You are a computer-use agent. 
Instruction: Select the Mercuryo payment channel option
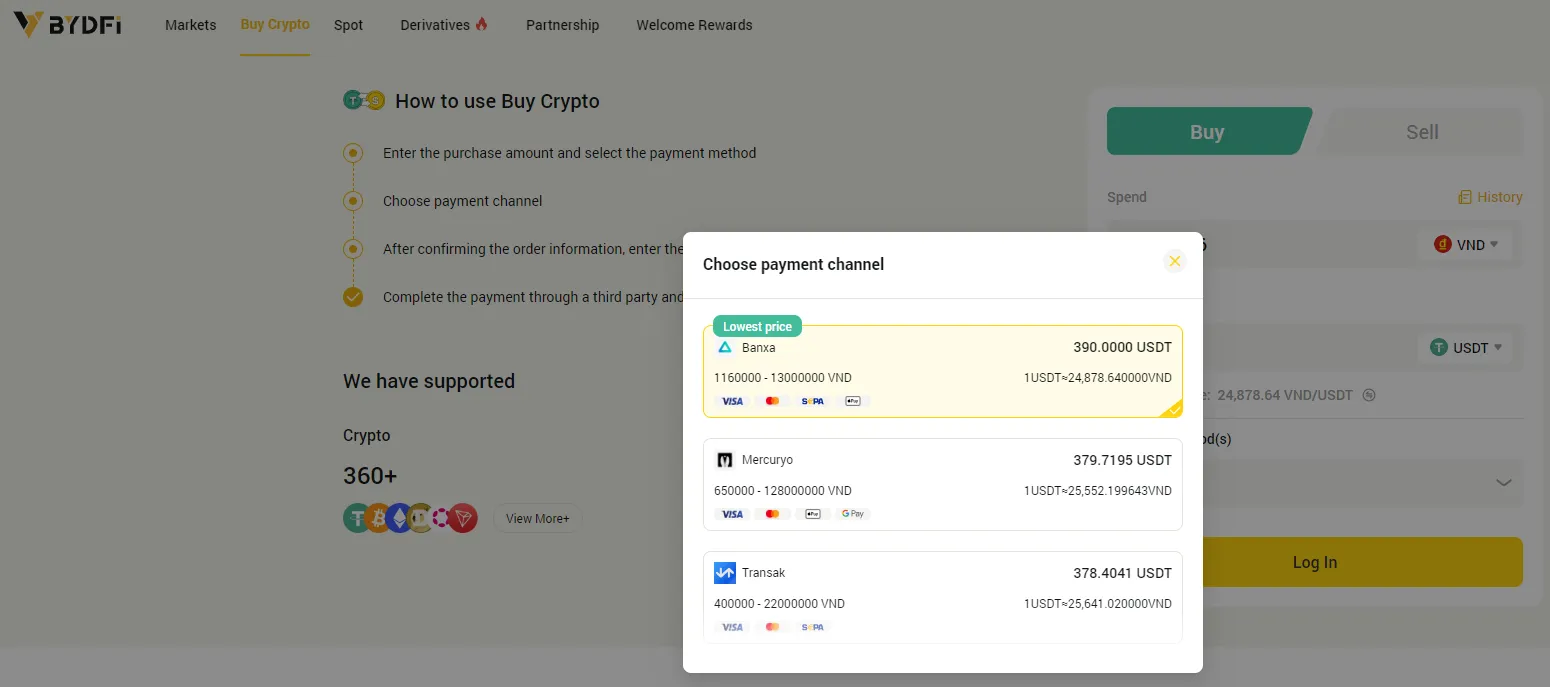click(x=943, y=484)
